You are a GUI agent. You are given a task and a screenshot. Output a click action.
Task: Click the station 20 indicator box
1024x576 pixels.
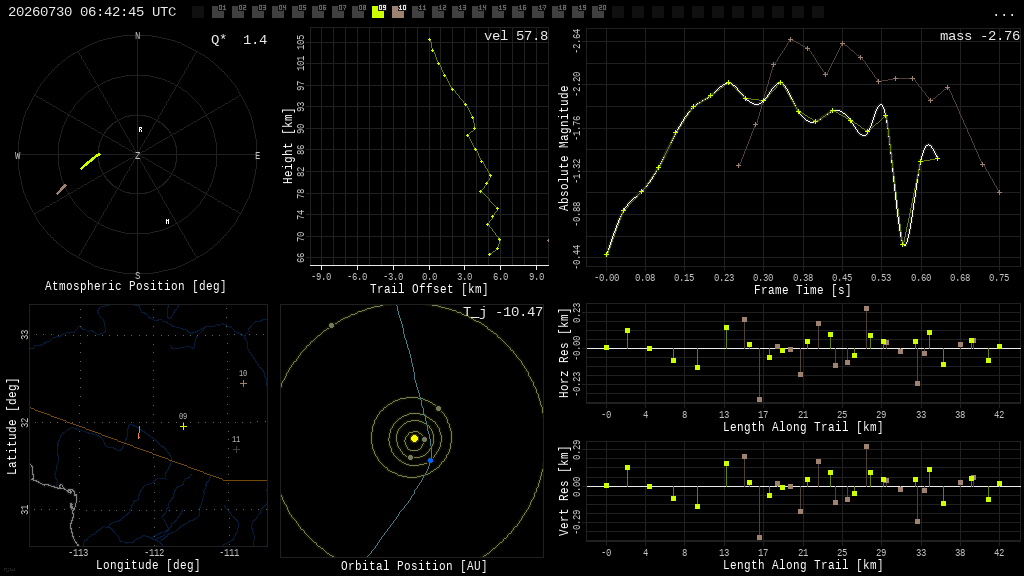(598, 12)
